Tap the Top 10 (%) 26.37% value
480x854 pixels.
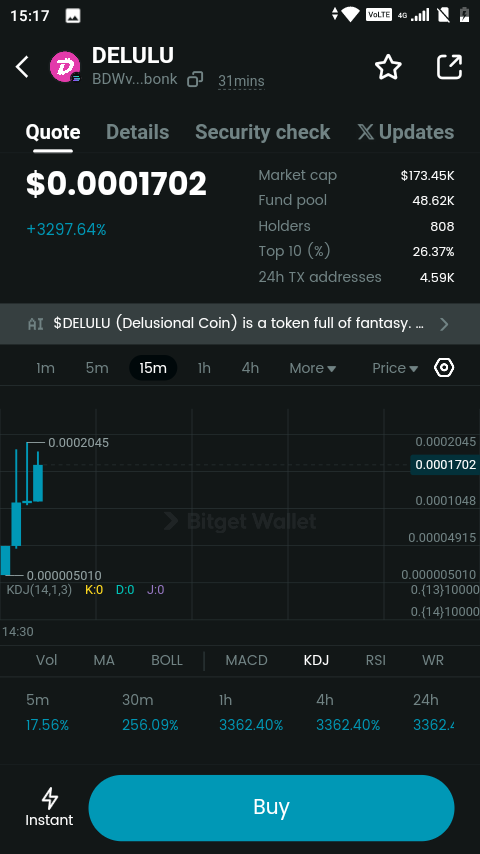click(x=433, y=251)
